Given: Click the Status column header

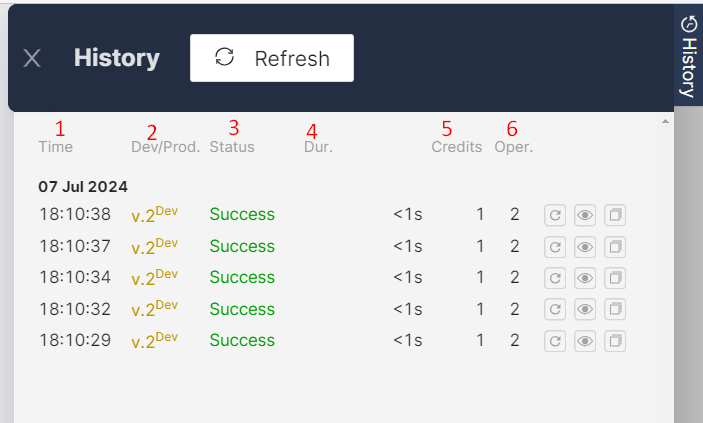Looking at the screenshot, I should pyautogui.click(x=232, y=147).
